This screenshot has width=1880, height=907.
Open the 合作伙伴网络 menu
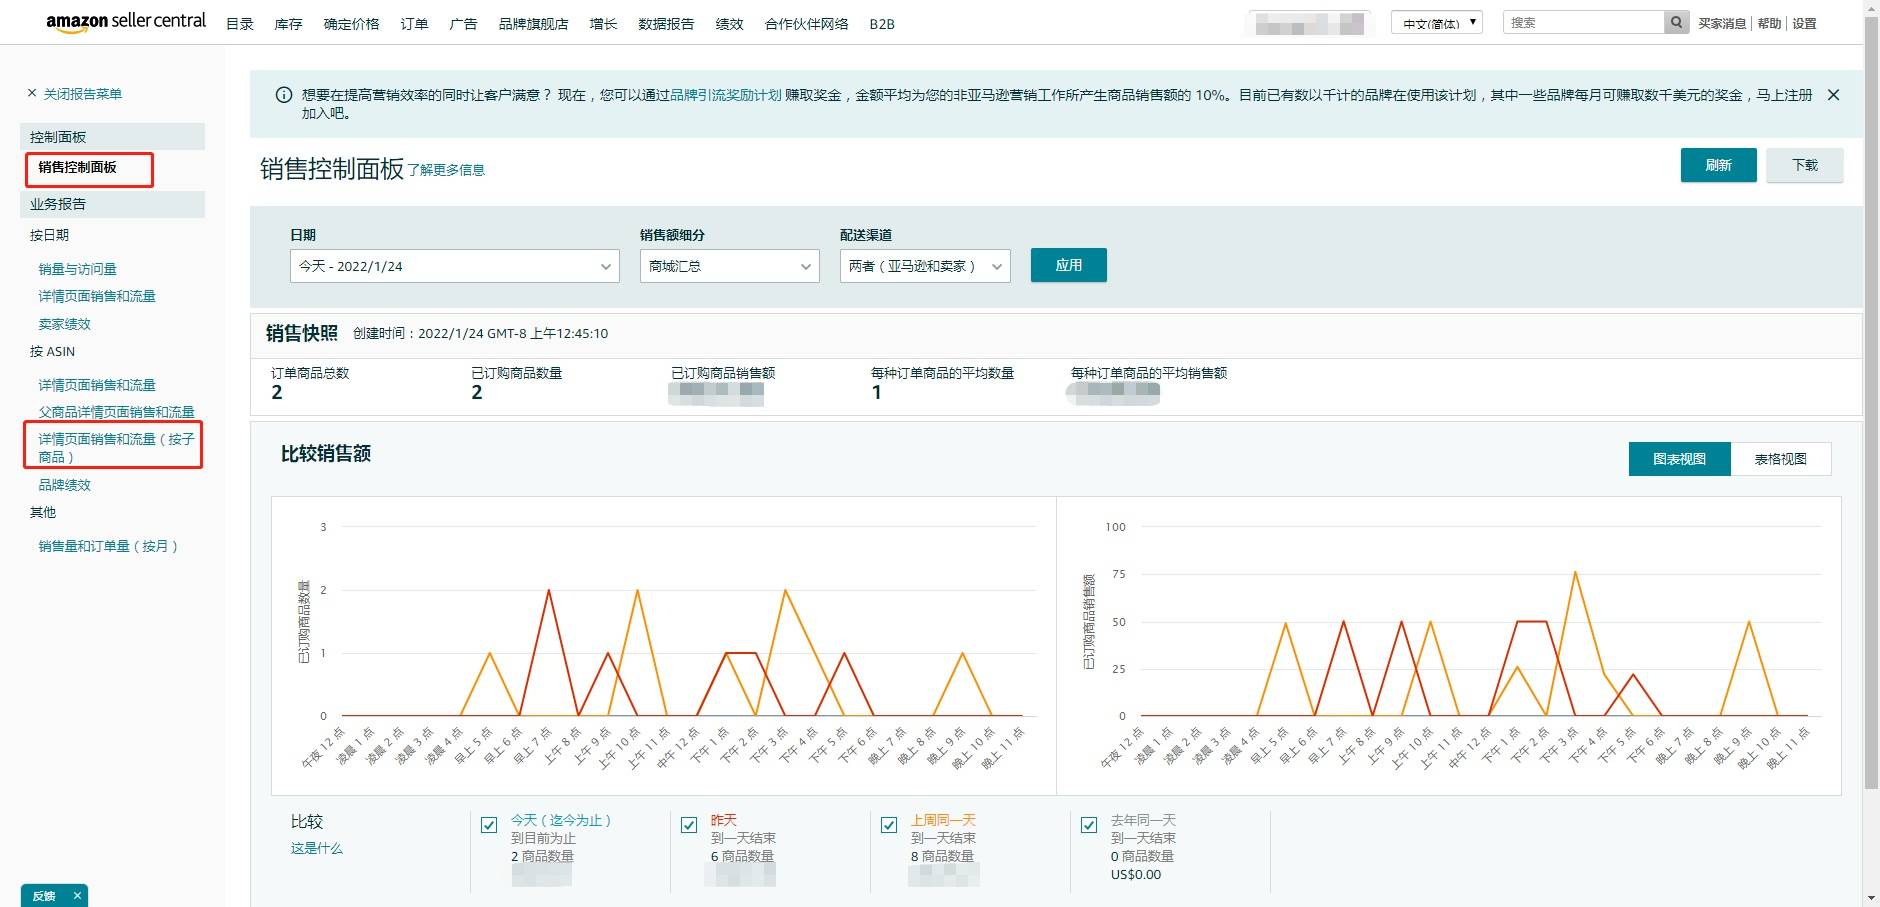pos(806,24)
